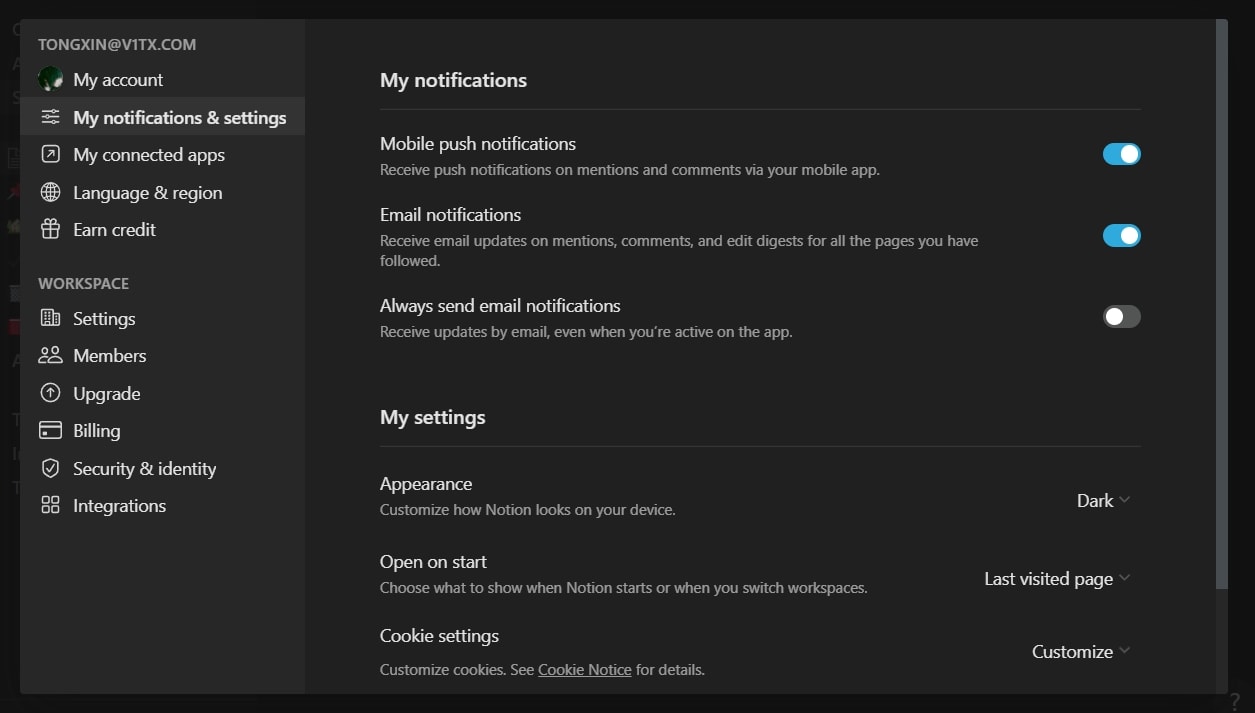Open the My account page
The height and width of the screenshot is (713, 1255).
(118, 79)
